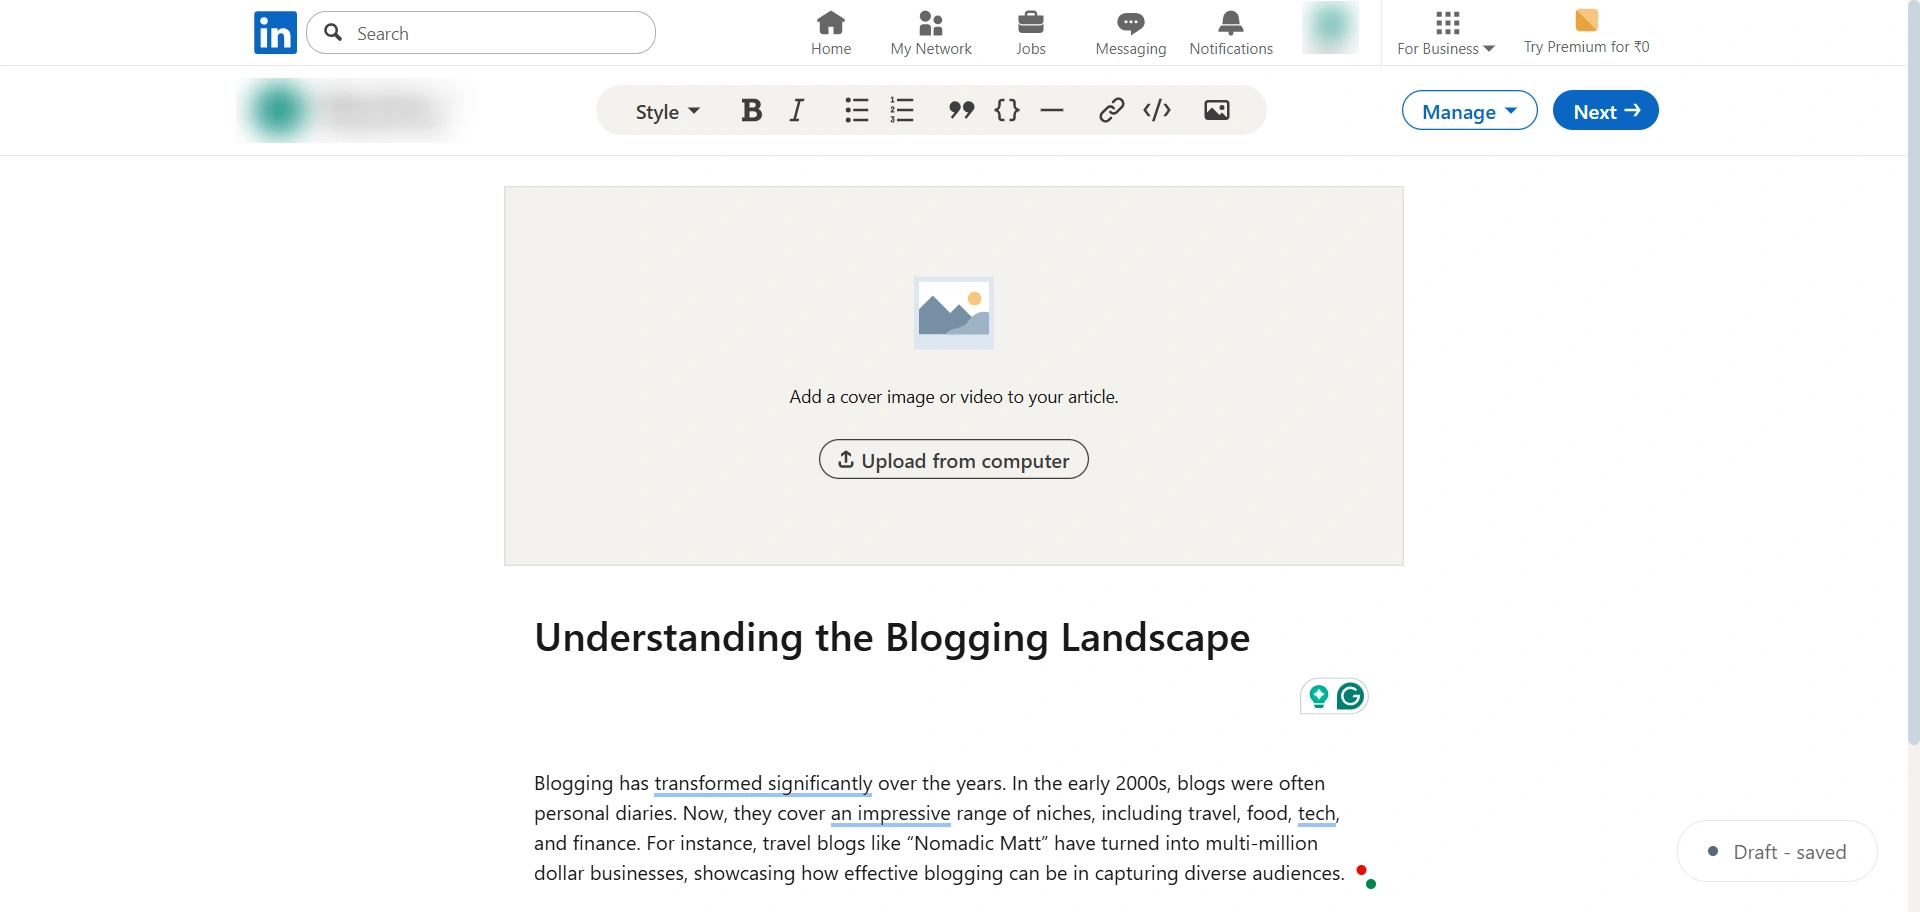Click the underlined word tech
Viewport: 1920px width, 912px height.
tap(1316, 814)
